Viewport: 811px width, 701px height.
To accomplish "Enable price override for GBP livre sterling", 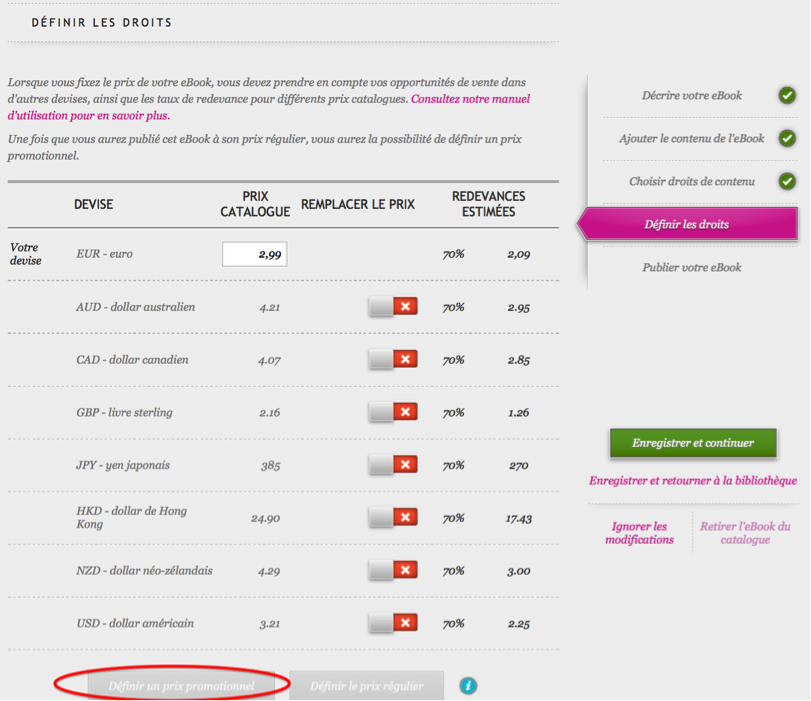I will pos(393,412).
